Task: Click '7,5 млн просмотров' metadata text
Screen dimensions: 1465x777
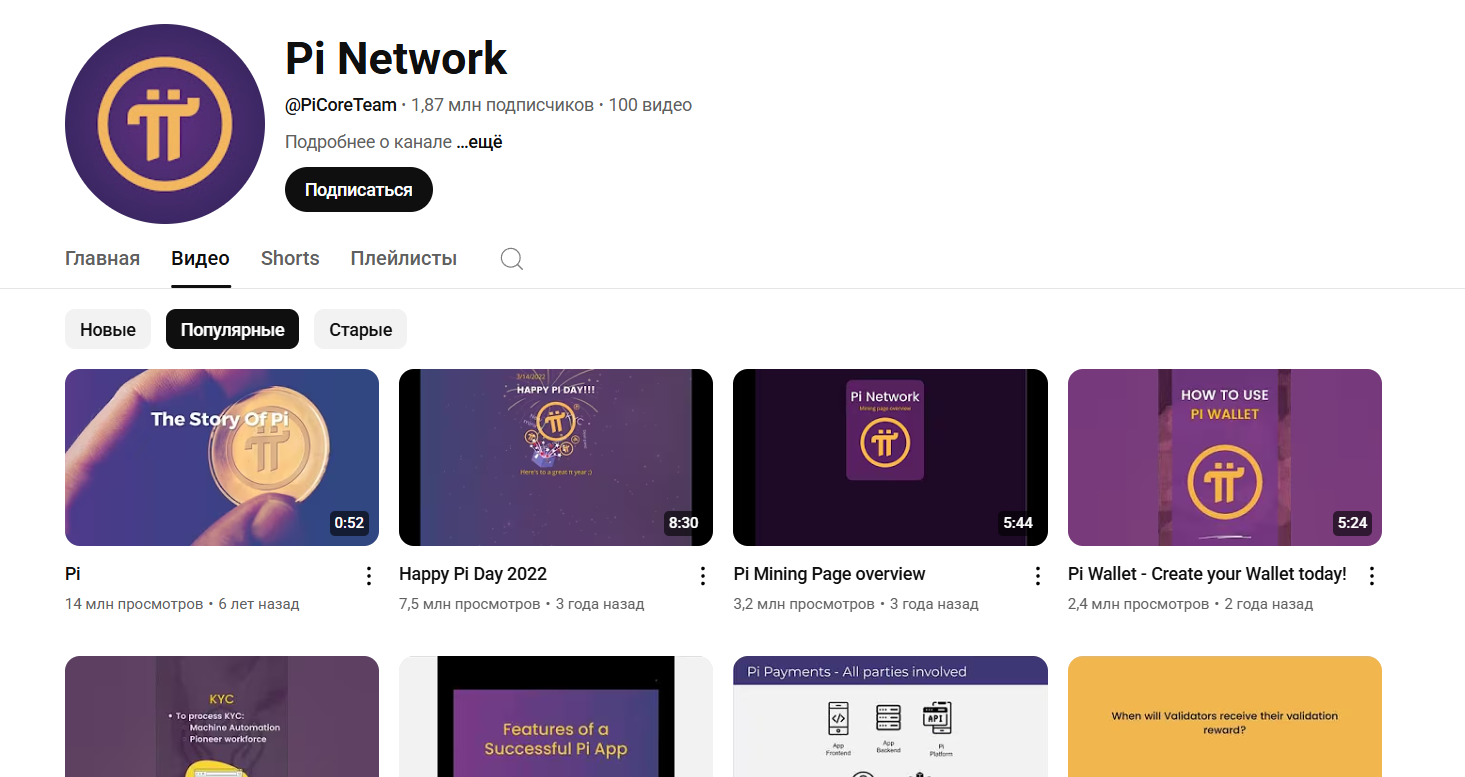Action: tap(470, 604)
